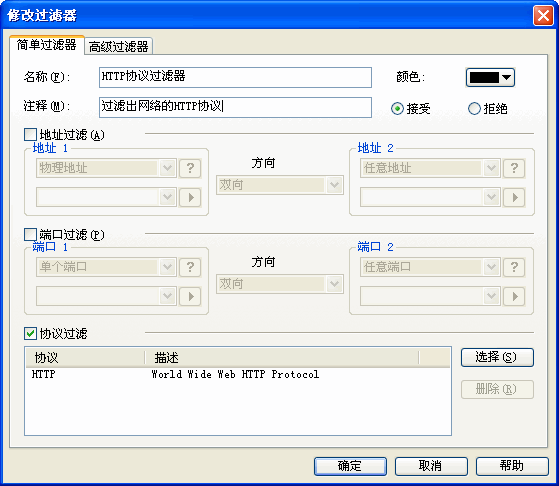559x486 pixels.
Task: Open the 任意端口 dropdown in 端口 2
Action: [430, 267]
